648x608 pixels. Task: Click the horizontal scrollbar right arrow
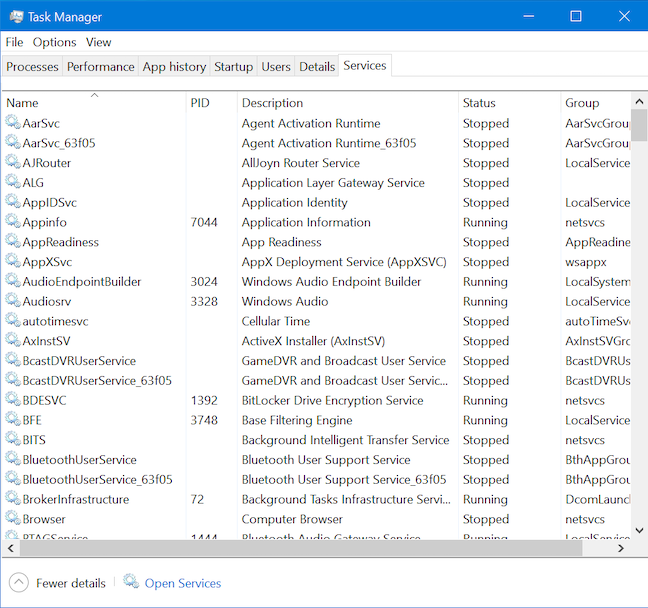point(621,548)
